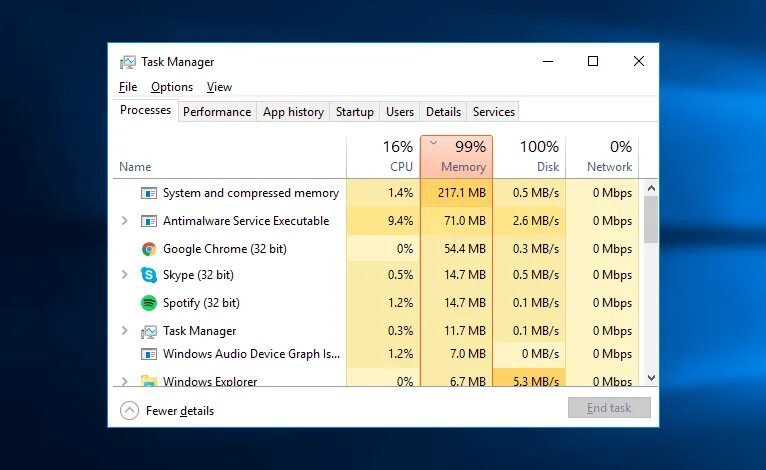The width and height of the screenshot is (766, 470).
Task: Maximize the Task Manager window
Action: pyautogui.click(x=593, y=62)
